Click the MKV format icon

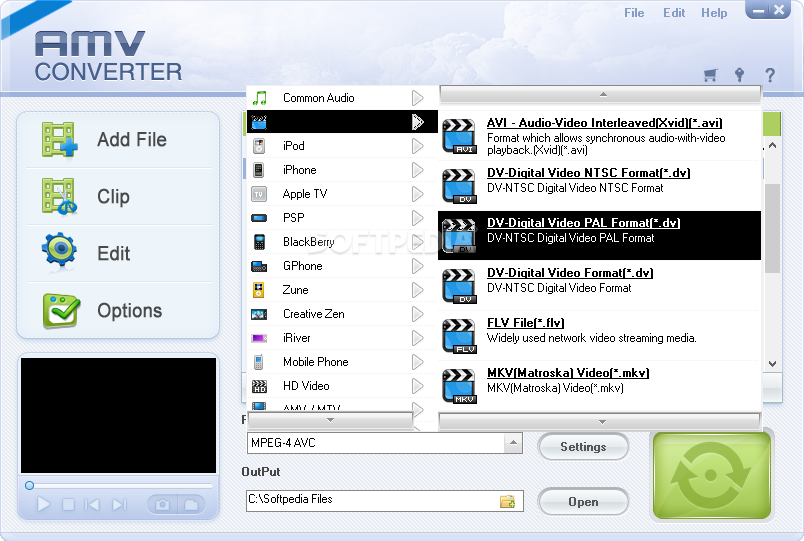[x=459, y=386]
